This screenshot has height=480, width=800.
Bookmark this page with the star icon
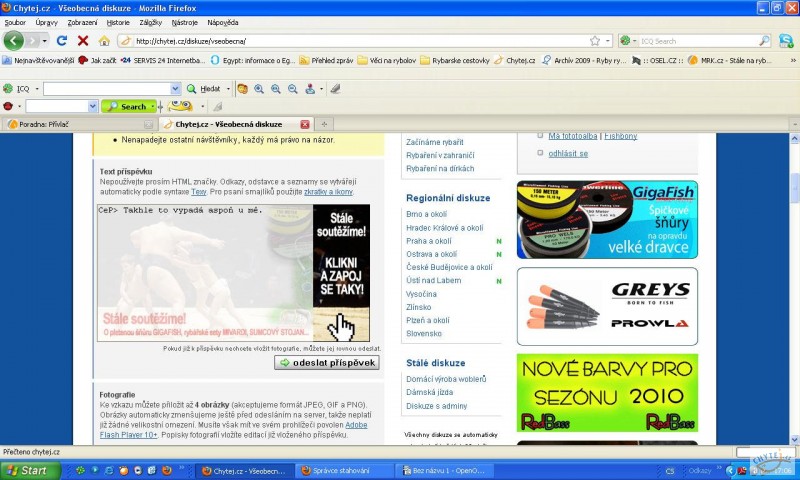594,41
